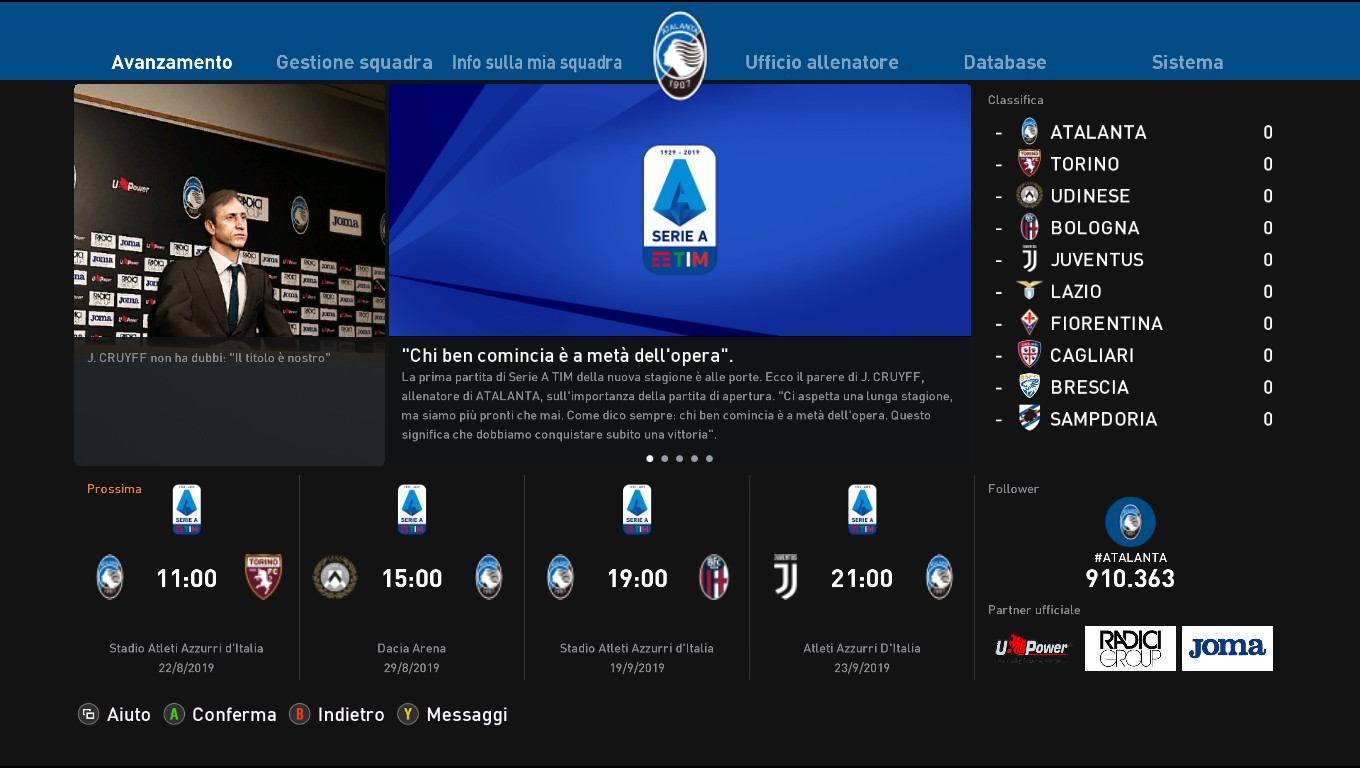The height and width of the screenshot is (768, 1360).
Task: Click the 11:00 kickoff time
Action: pos(187,578)
